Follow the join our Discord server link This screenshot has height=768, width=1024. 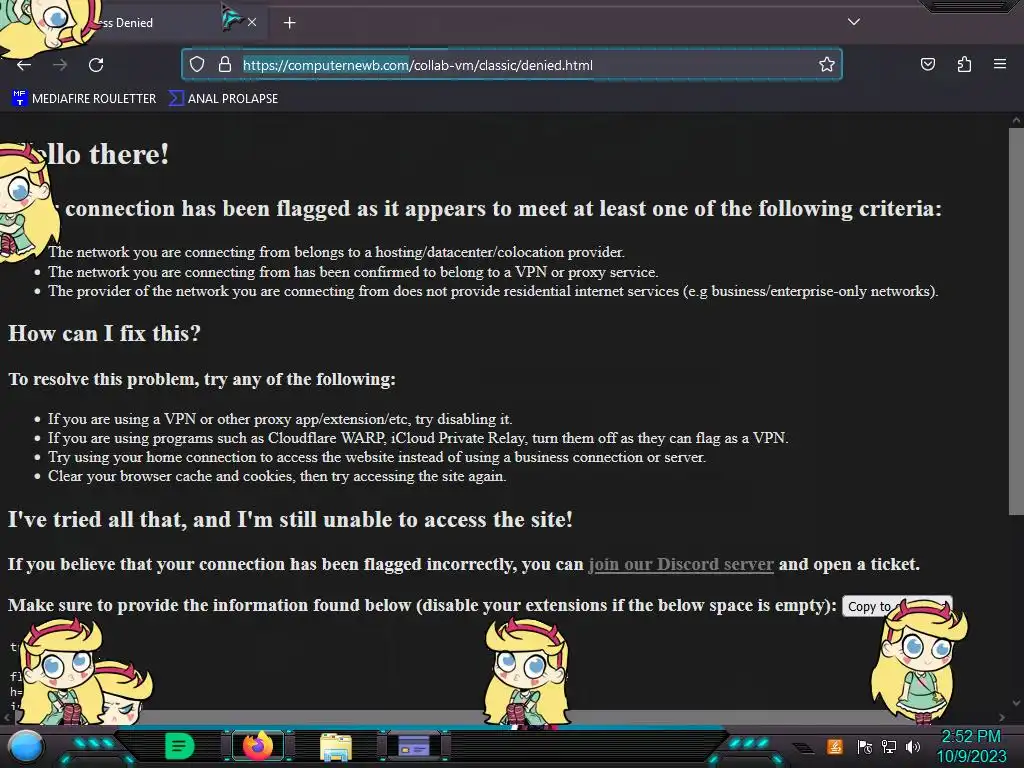[680, 564]
